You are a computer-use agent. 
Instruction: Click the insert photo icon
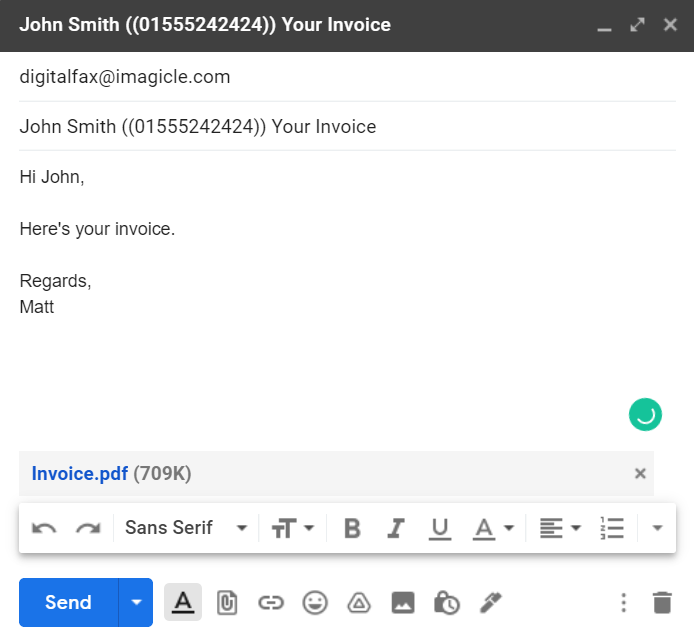(403, 602)
